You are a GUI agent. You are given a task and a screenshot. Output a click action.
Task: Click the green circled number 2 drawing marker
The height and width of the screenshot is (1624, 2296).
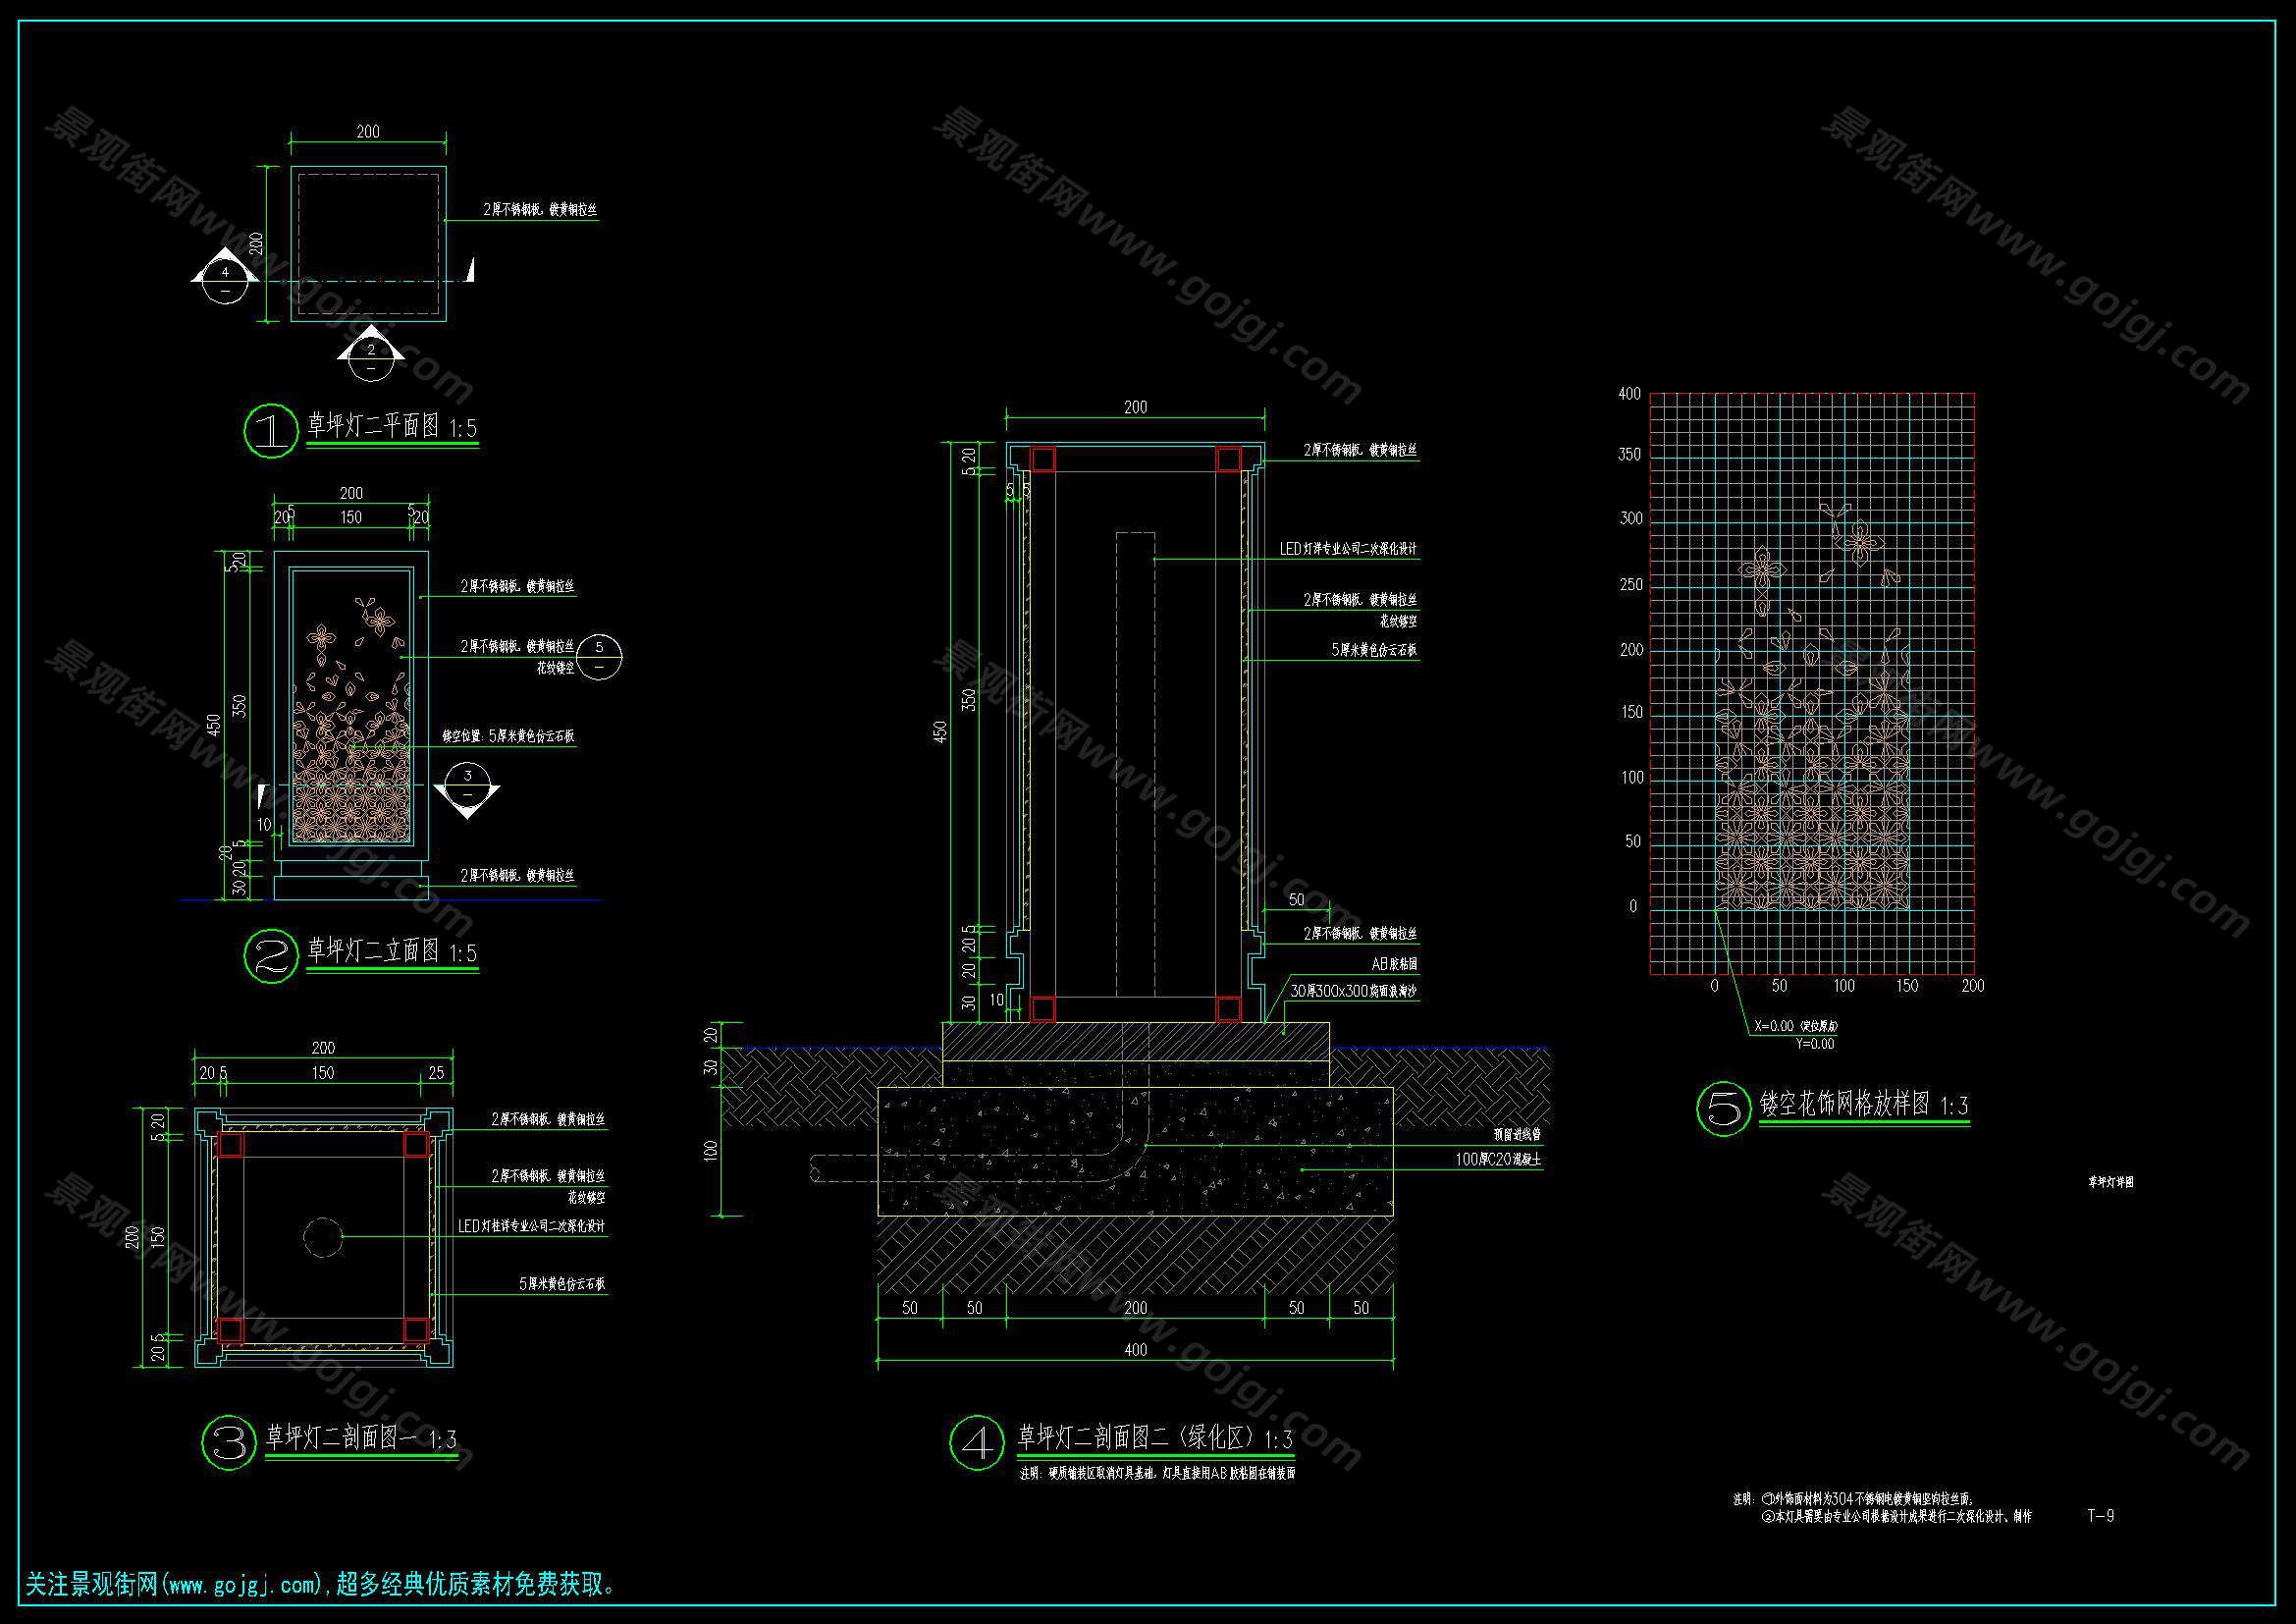point(271,956)
